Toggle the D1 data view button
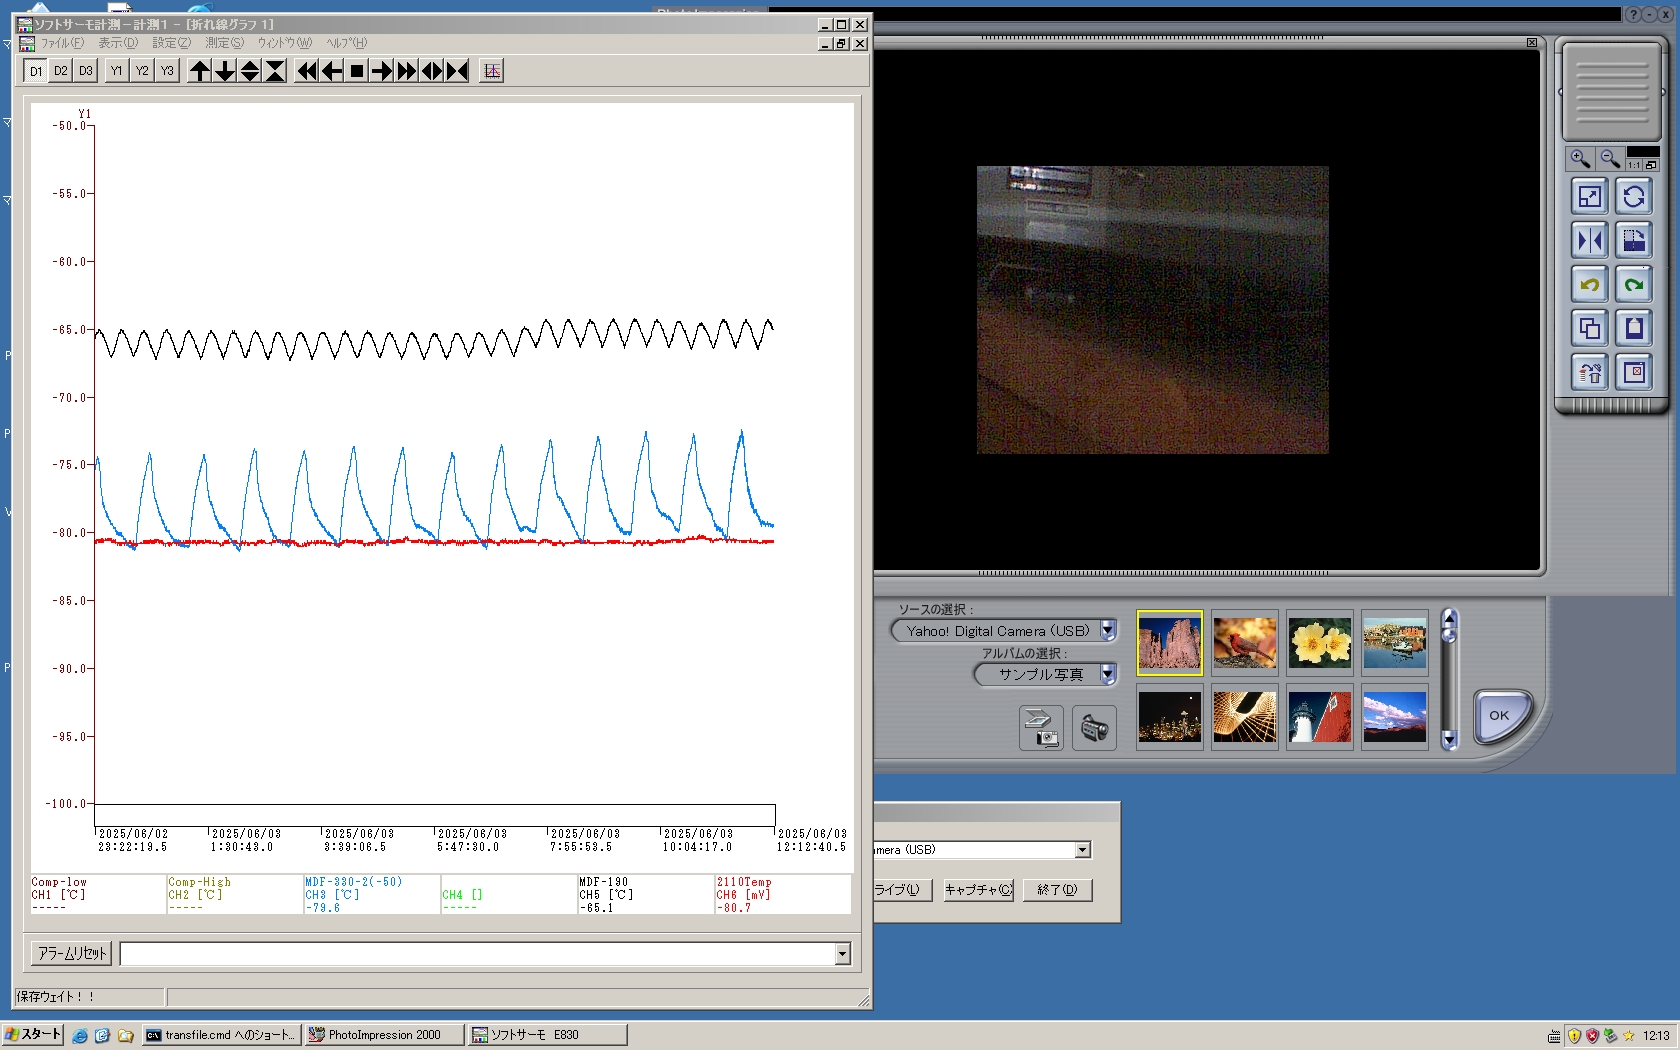The image size is (1680, 1050). click(35, 71)
